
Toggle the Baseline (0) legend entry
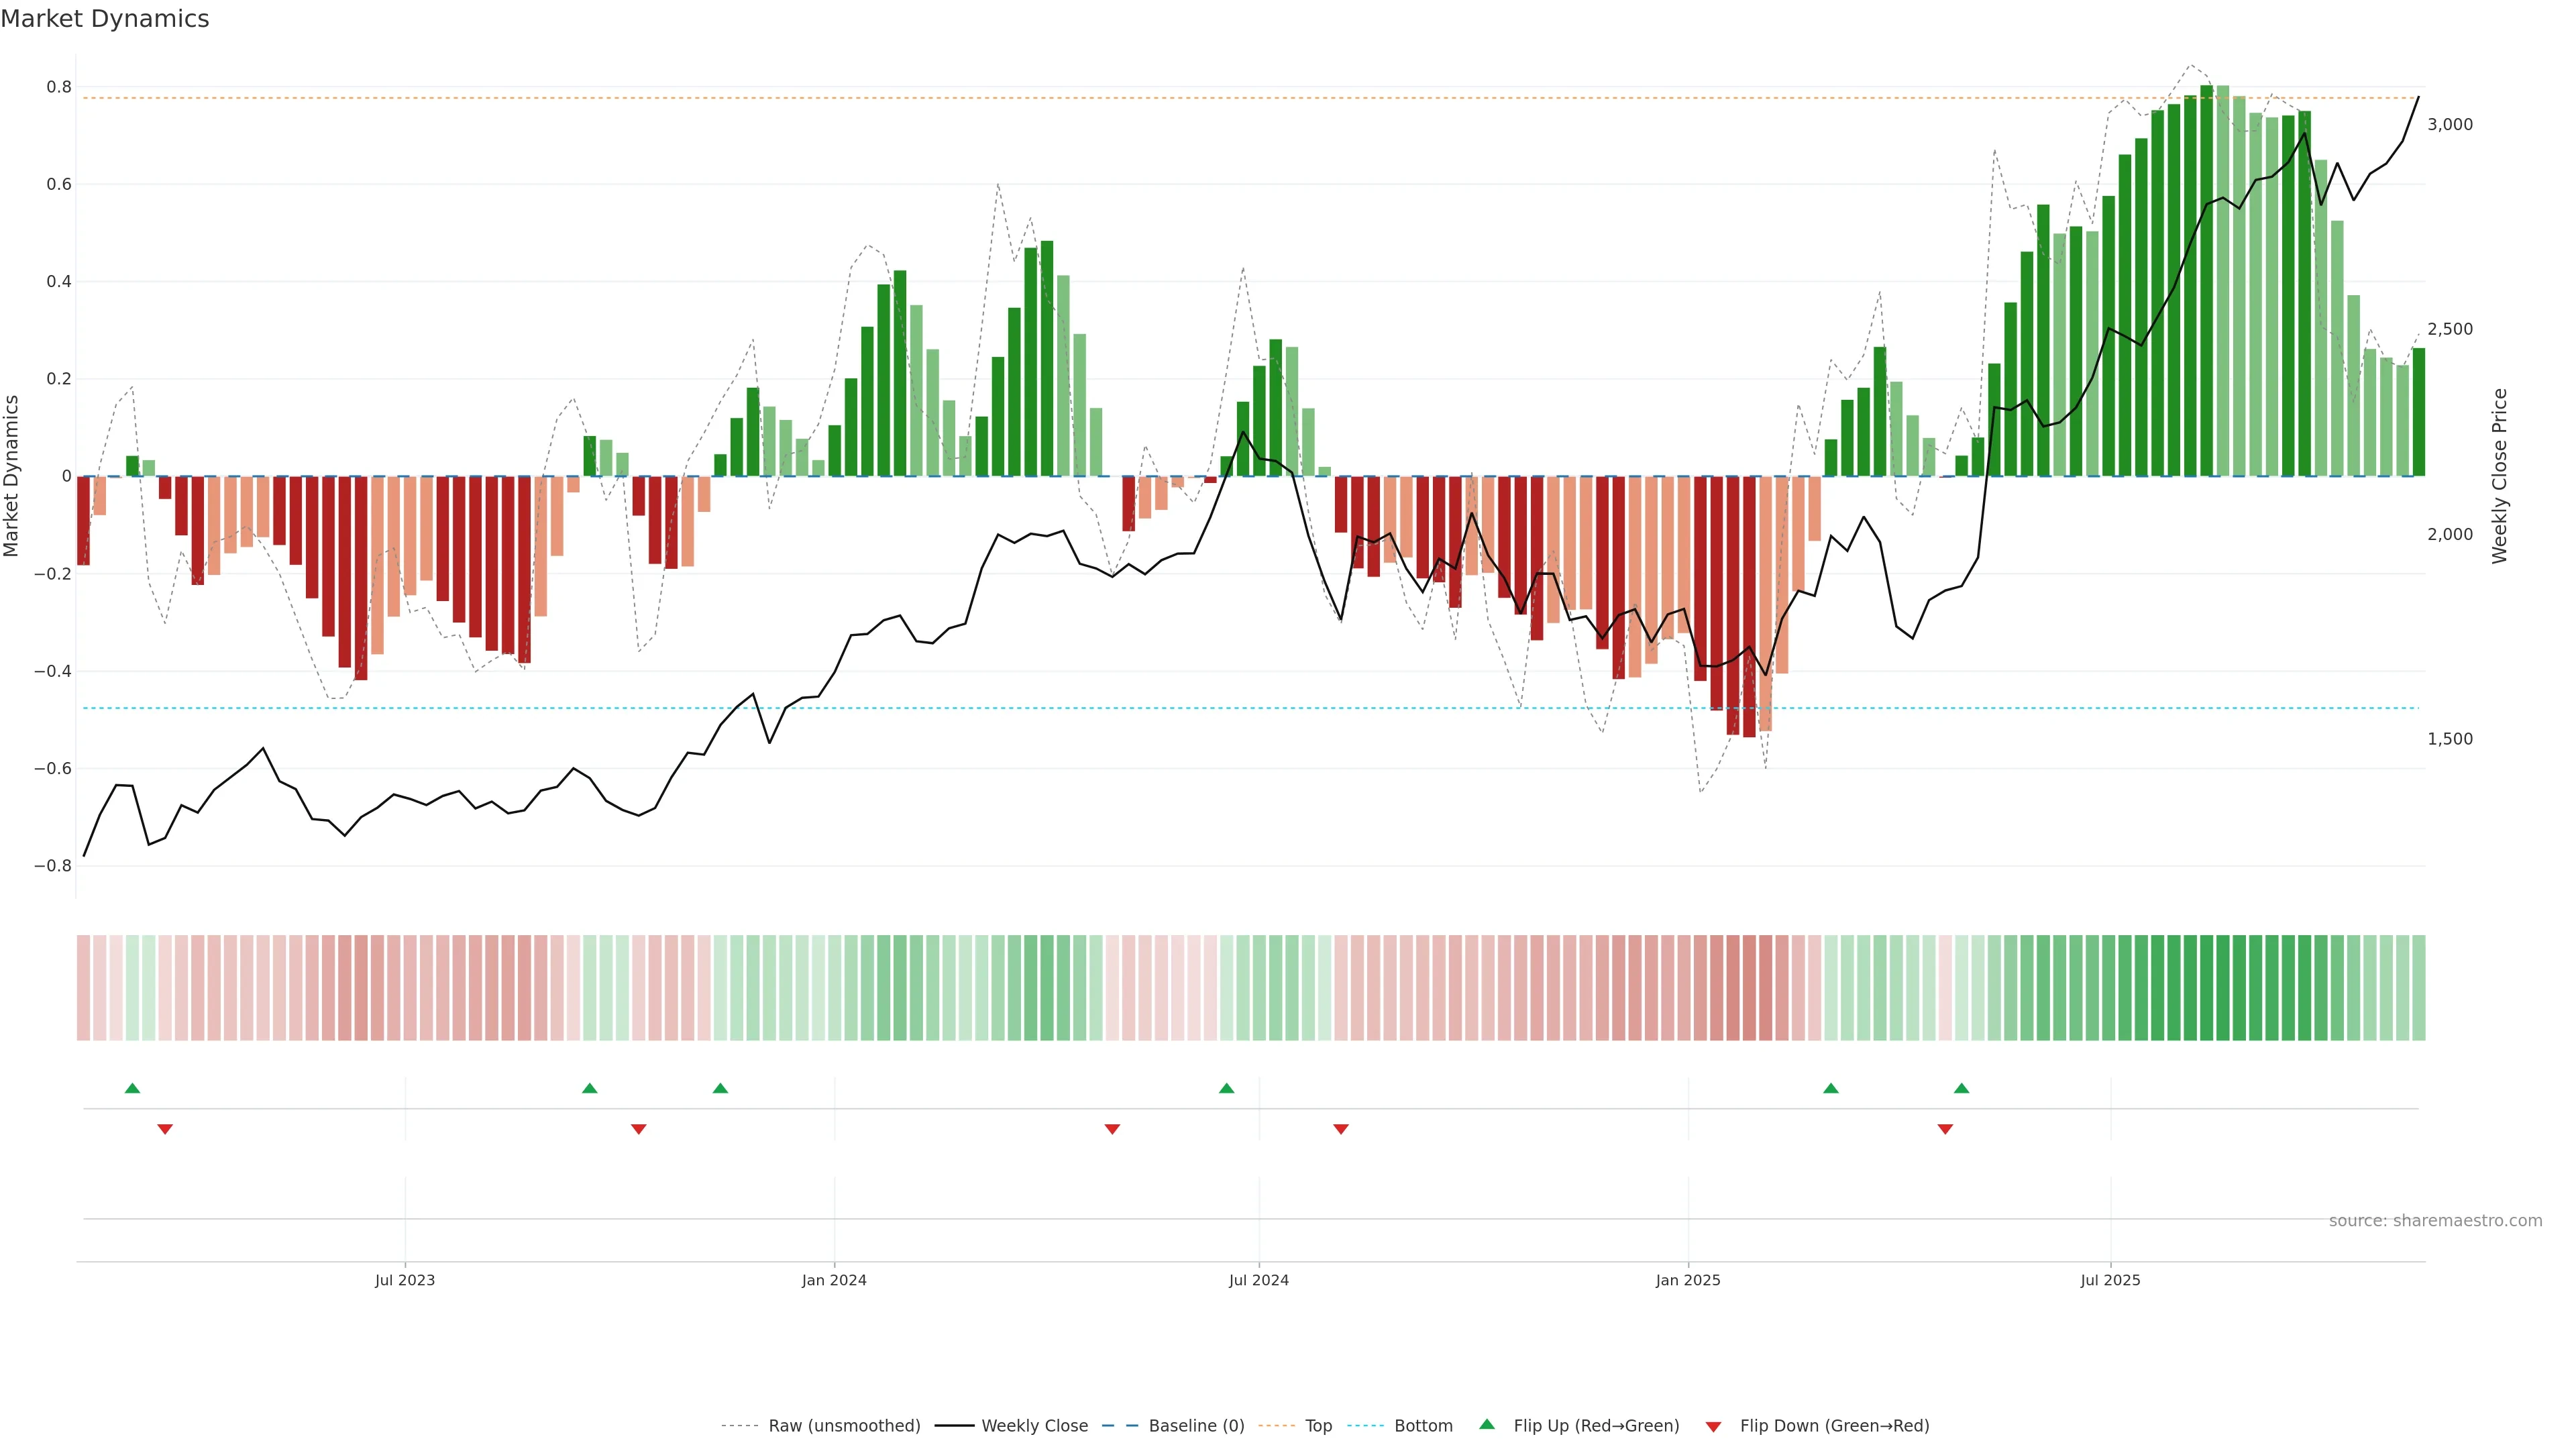coord(1196,1426)
